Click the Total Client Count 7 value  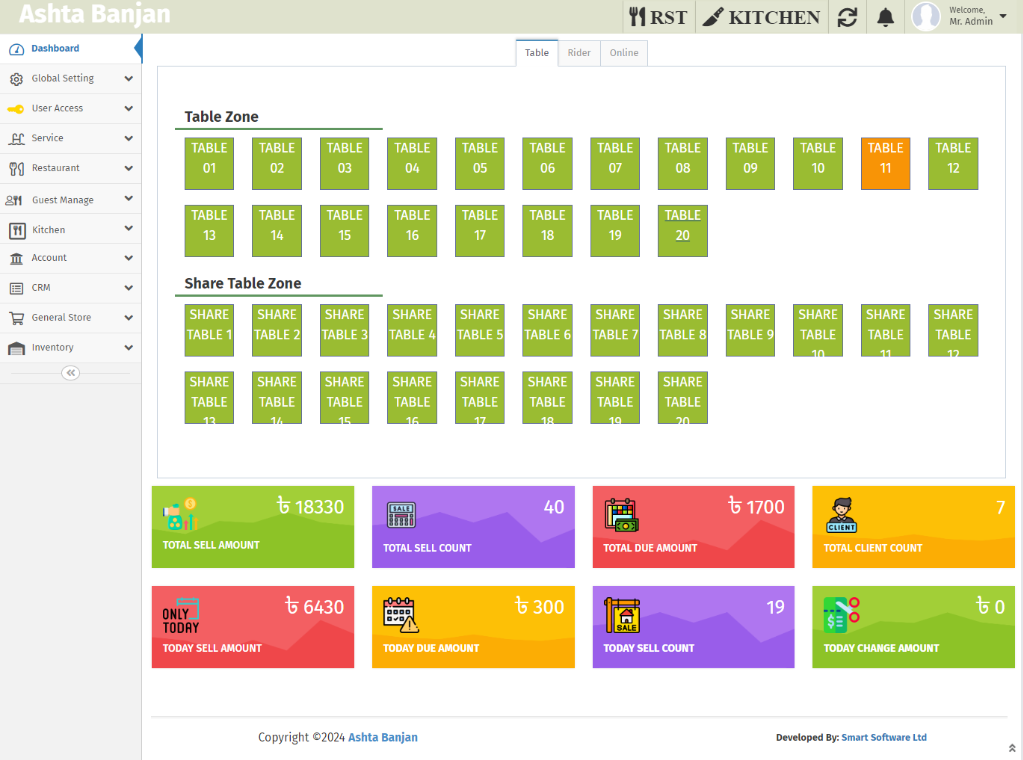(1000, 508)
